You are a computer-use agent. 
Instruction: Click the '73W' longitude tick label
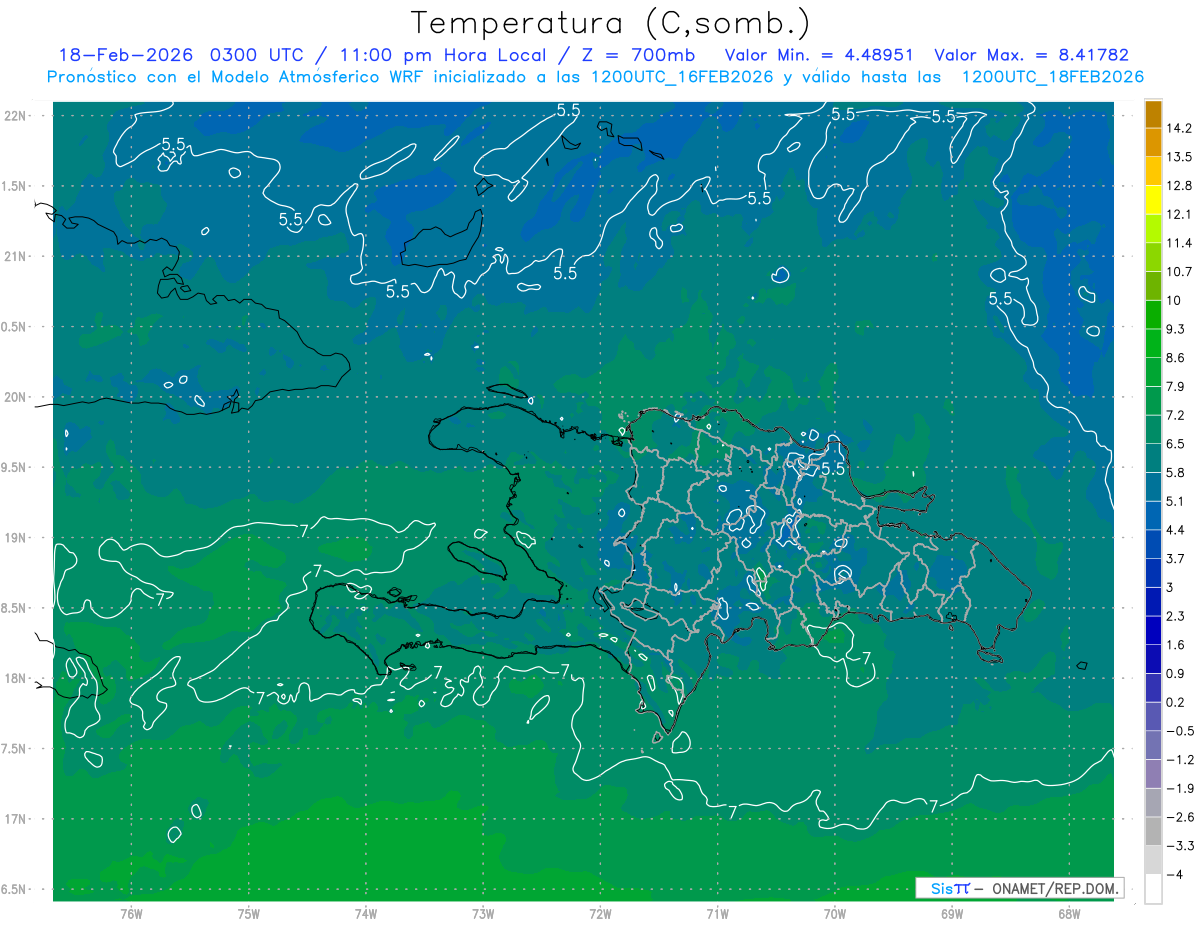pos(483,914)
